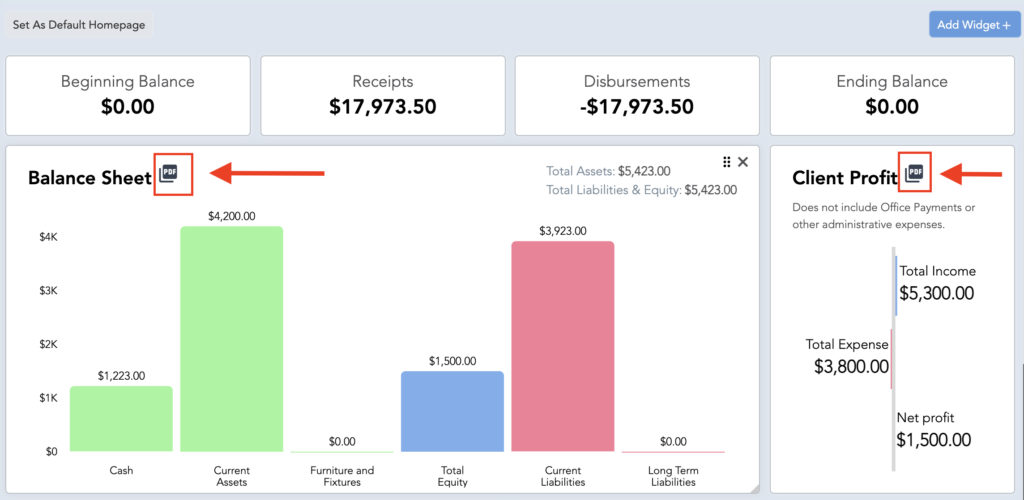Open the Beginning Balance card
The height and width of the screenshot is (500, 1024).
[x=128, y=95]
